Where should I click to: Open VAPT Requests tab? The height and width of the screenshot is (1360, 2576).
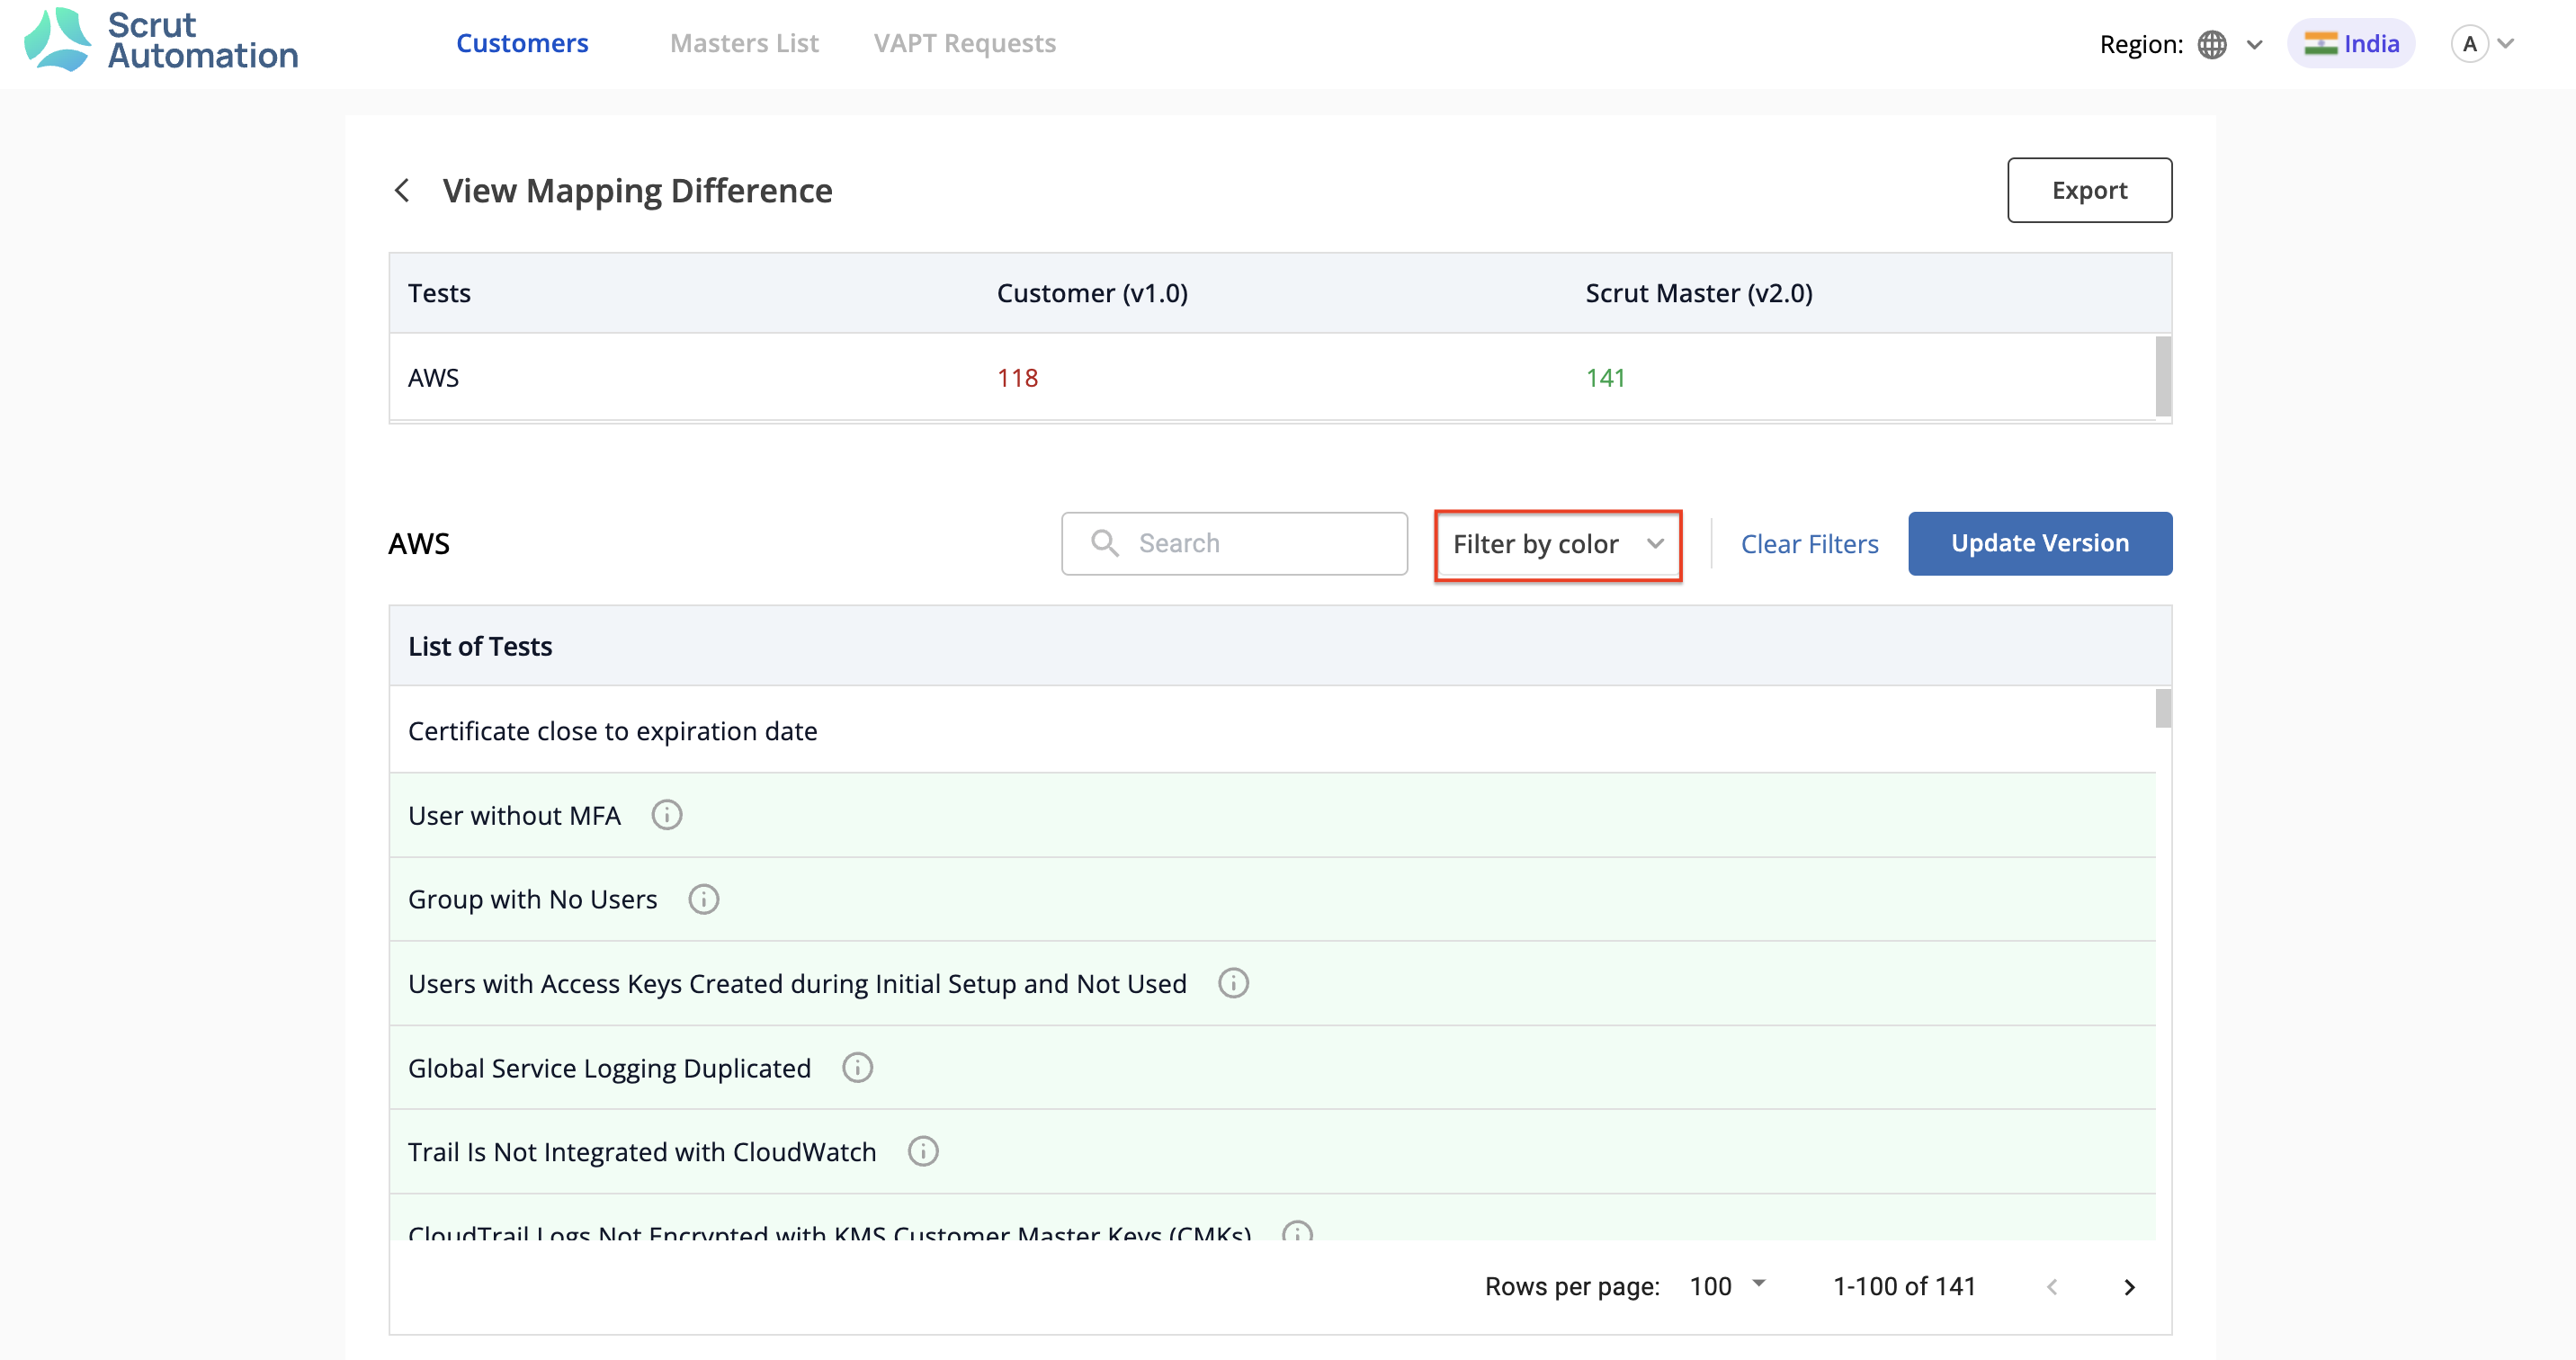[964, 43]
